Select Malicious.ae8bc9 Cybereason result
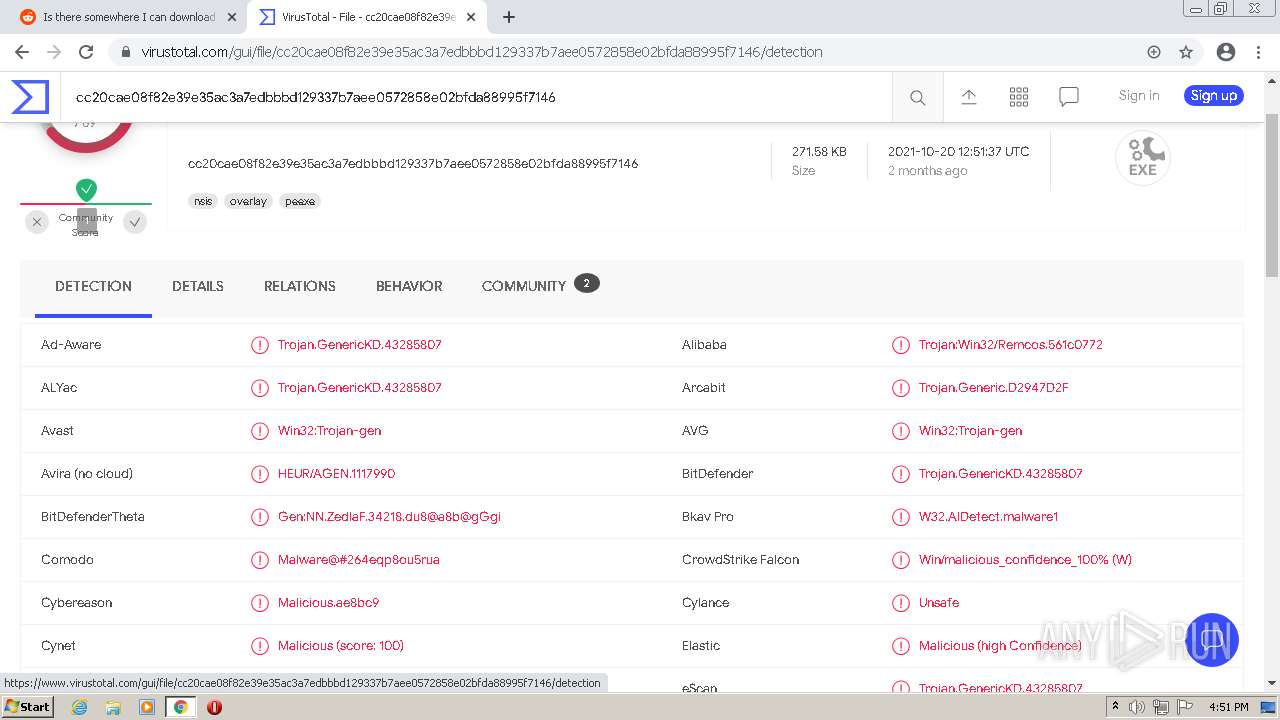The height and width of the screenshot is (720, 1280). 328,603
